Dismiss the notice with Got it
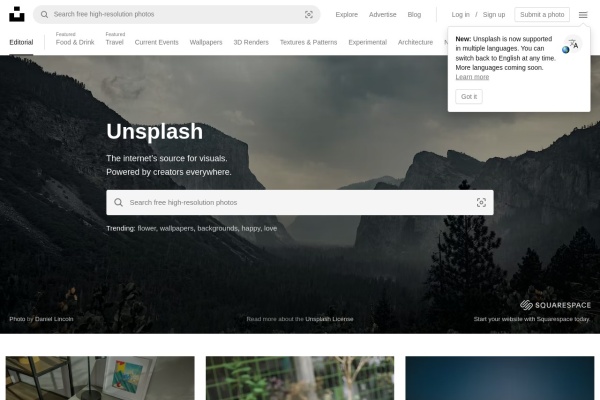Viewport: 600px width, 400px height. pos(469,96)
